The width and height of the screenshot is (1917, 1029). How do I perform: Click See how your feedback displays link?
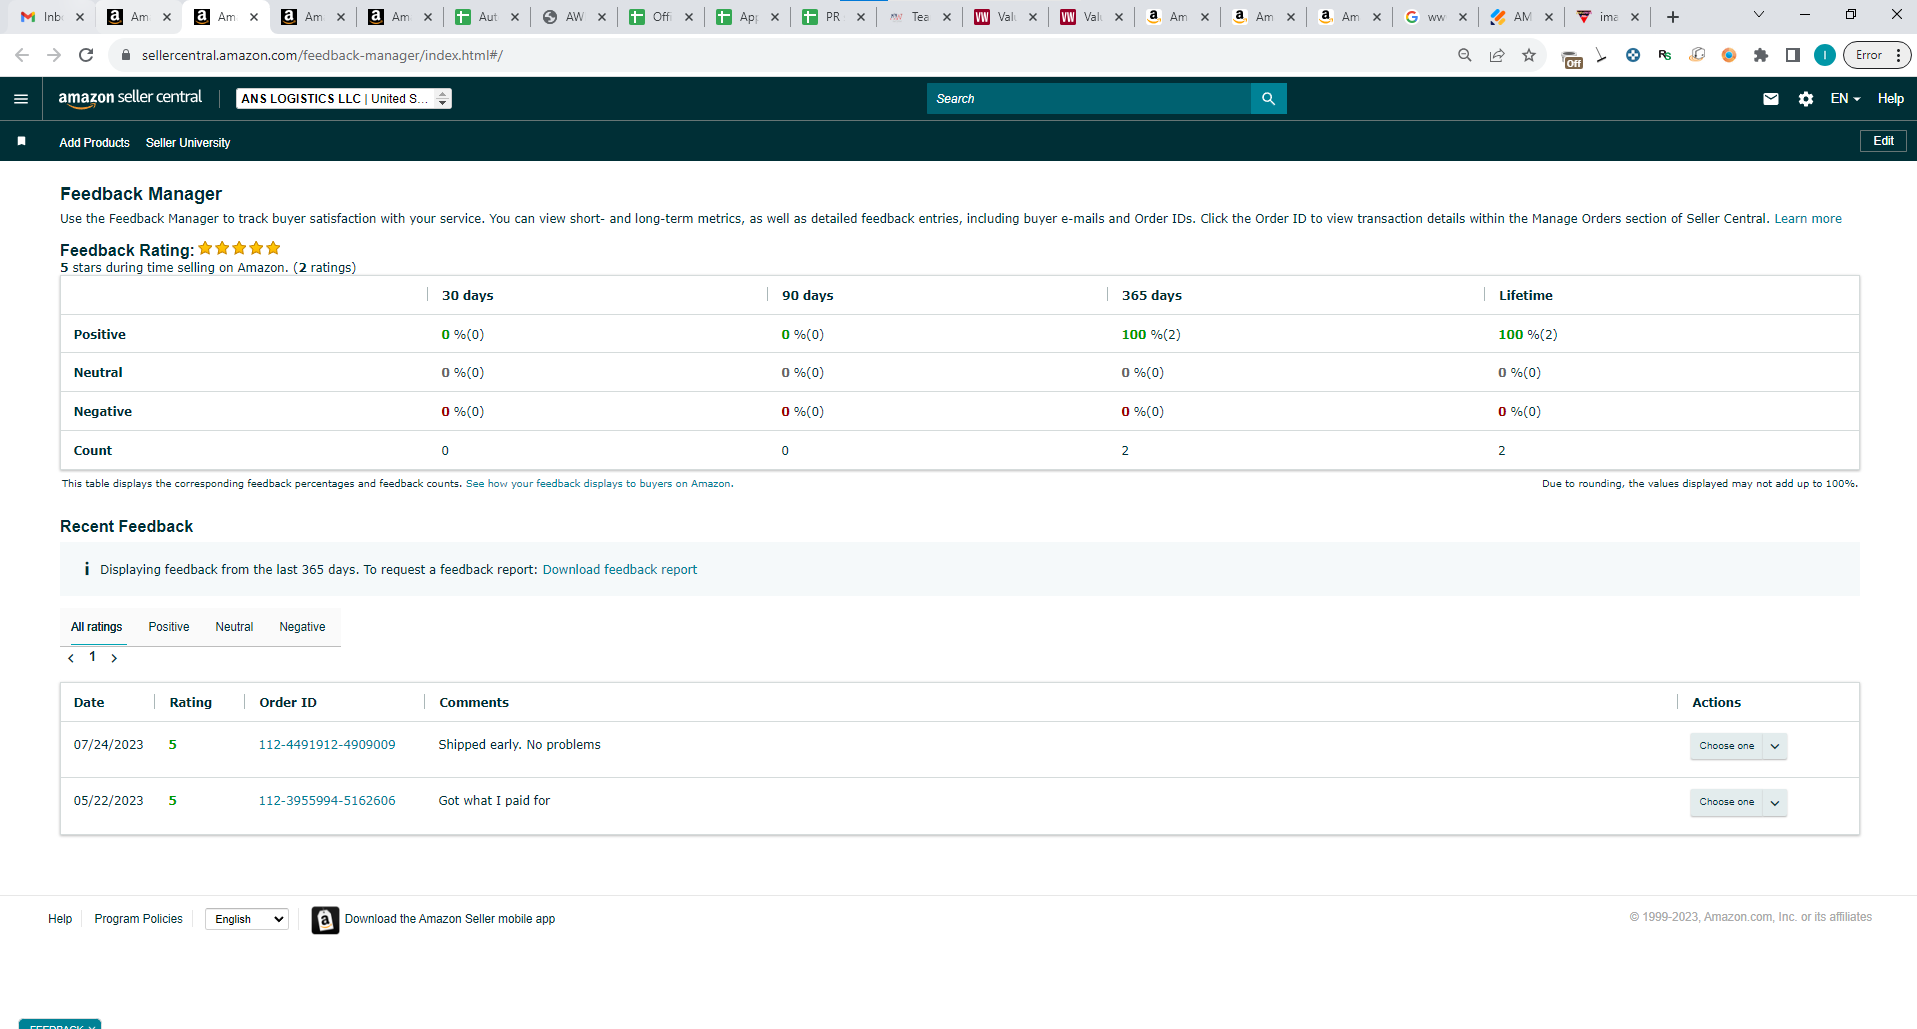tap(599, 484)
